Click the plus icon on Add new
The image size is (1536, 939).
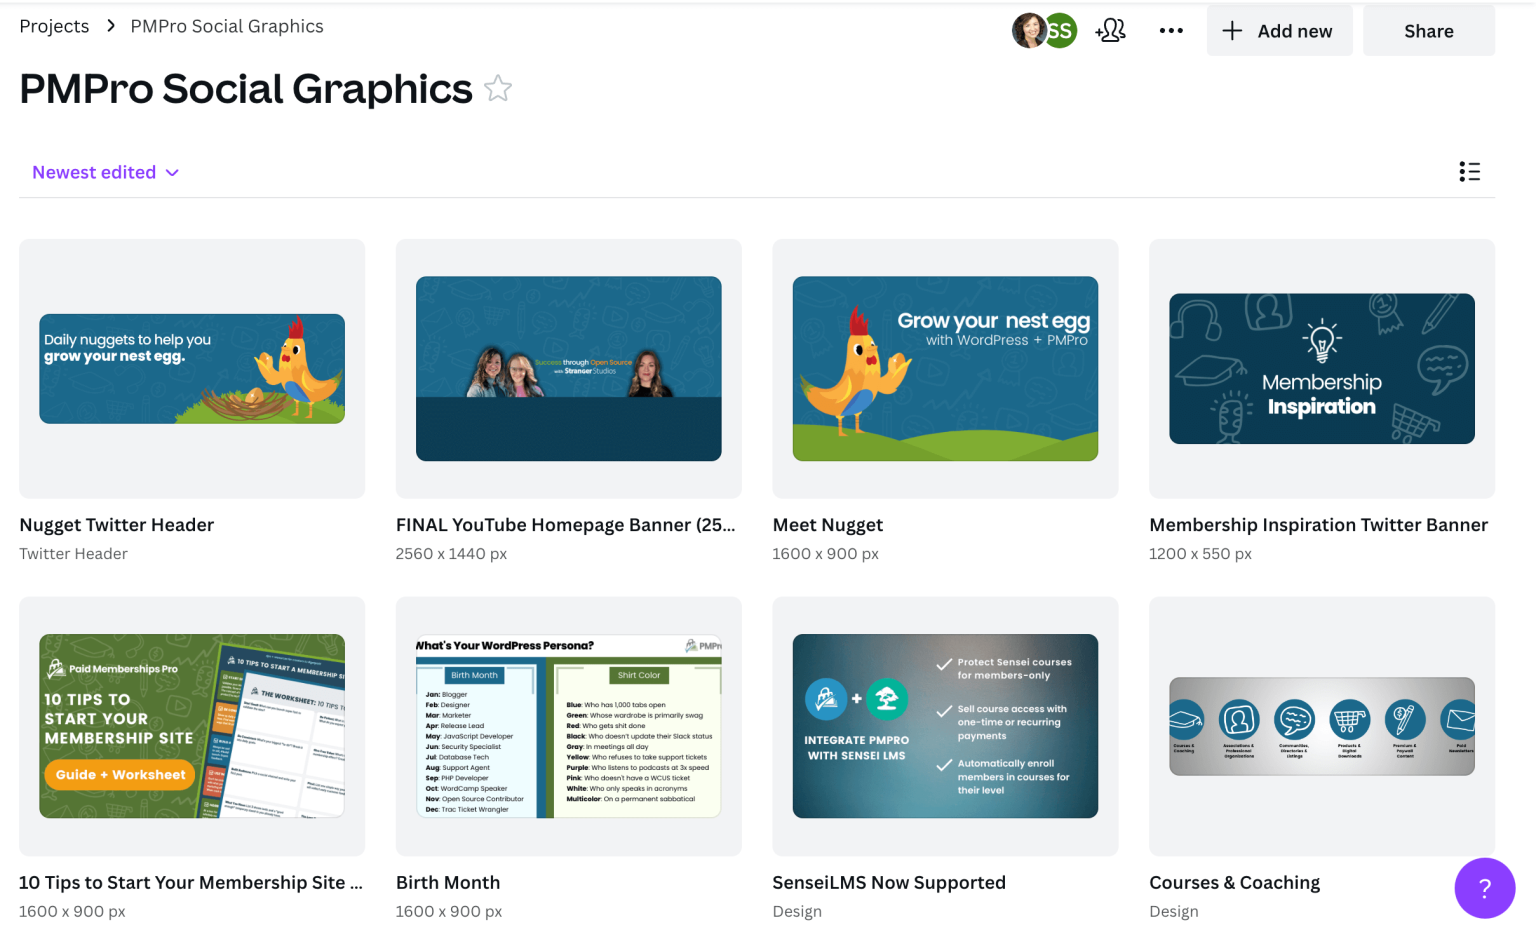coord(1231,30)
